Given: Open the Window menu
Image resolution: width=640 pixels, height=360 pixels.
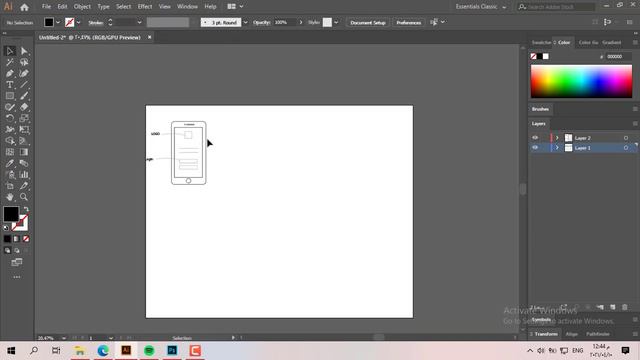Looking at the screenshot, I should point(187,7).
